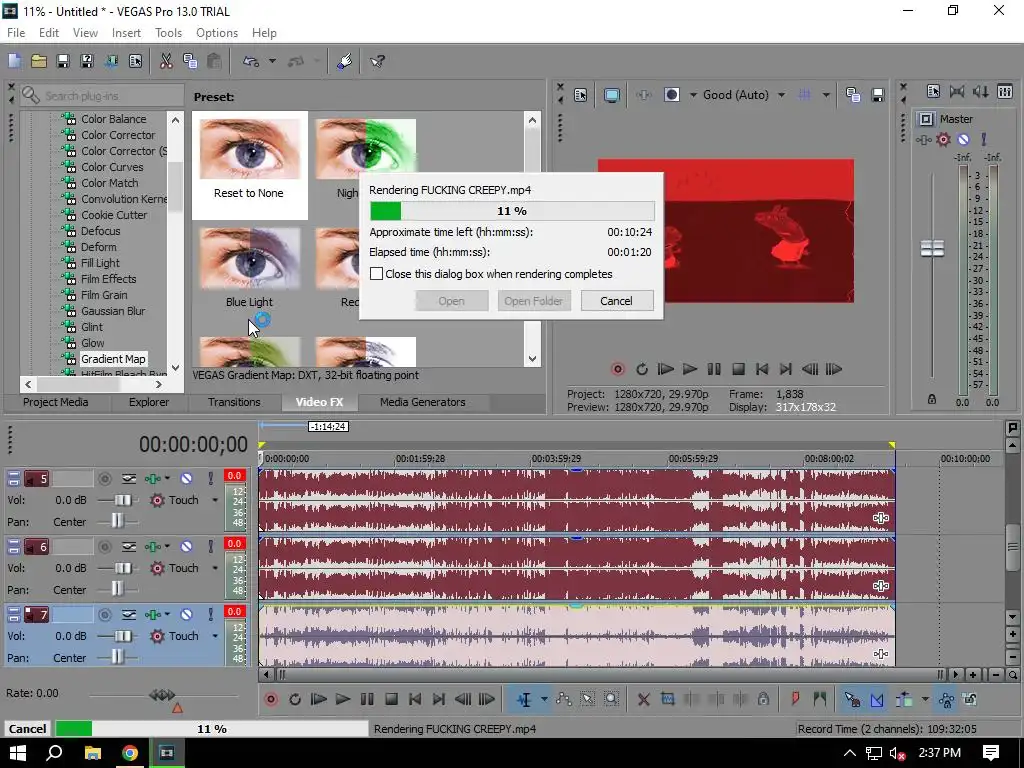Click the Copy icon in toolbar
This screenshot has width=1024, height=768.
coord(190,61)
